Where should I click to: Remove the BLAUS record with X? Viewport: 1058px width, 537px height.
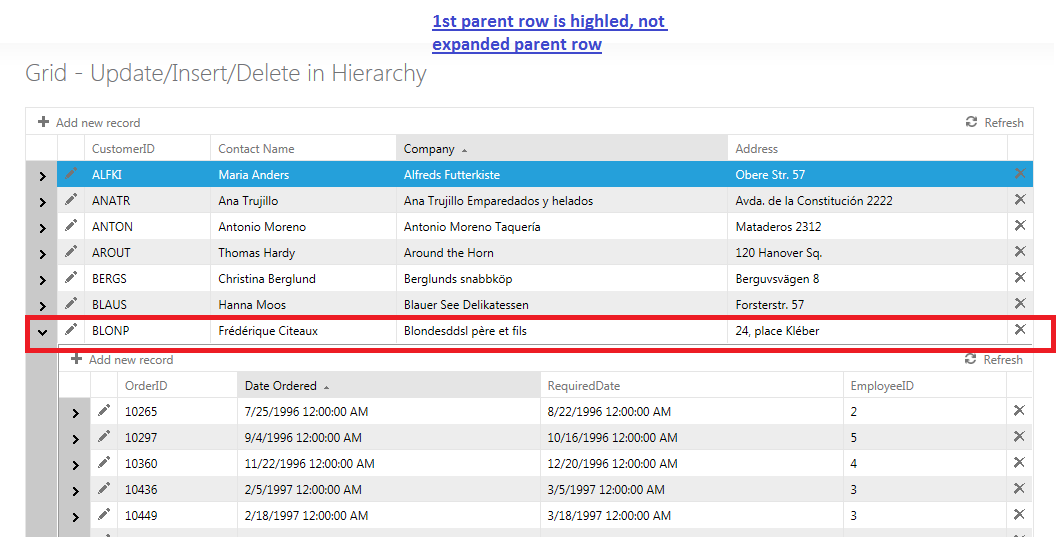click(1020, 303)
